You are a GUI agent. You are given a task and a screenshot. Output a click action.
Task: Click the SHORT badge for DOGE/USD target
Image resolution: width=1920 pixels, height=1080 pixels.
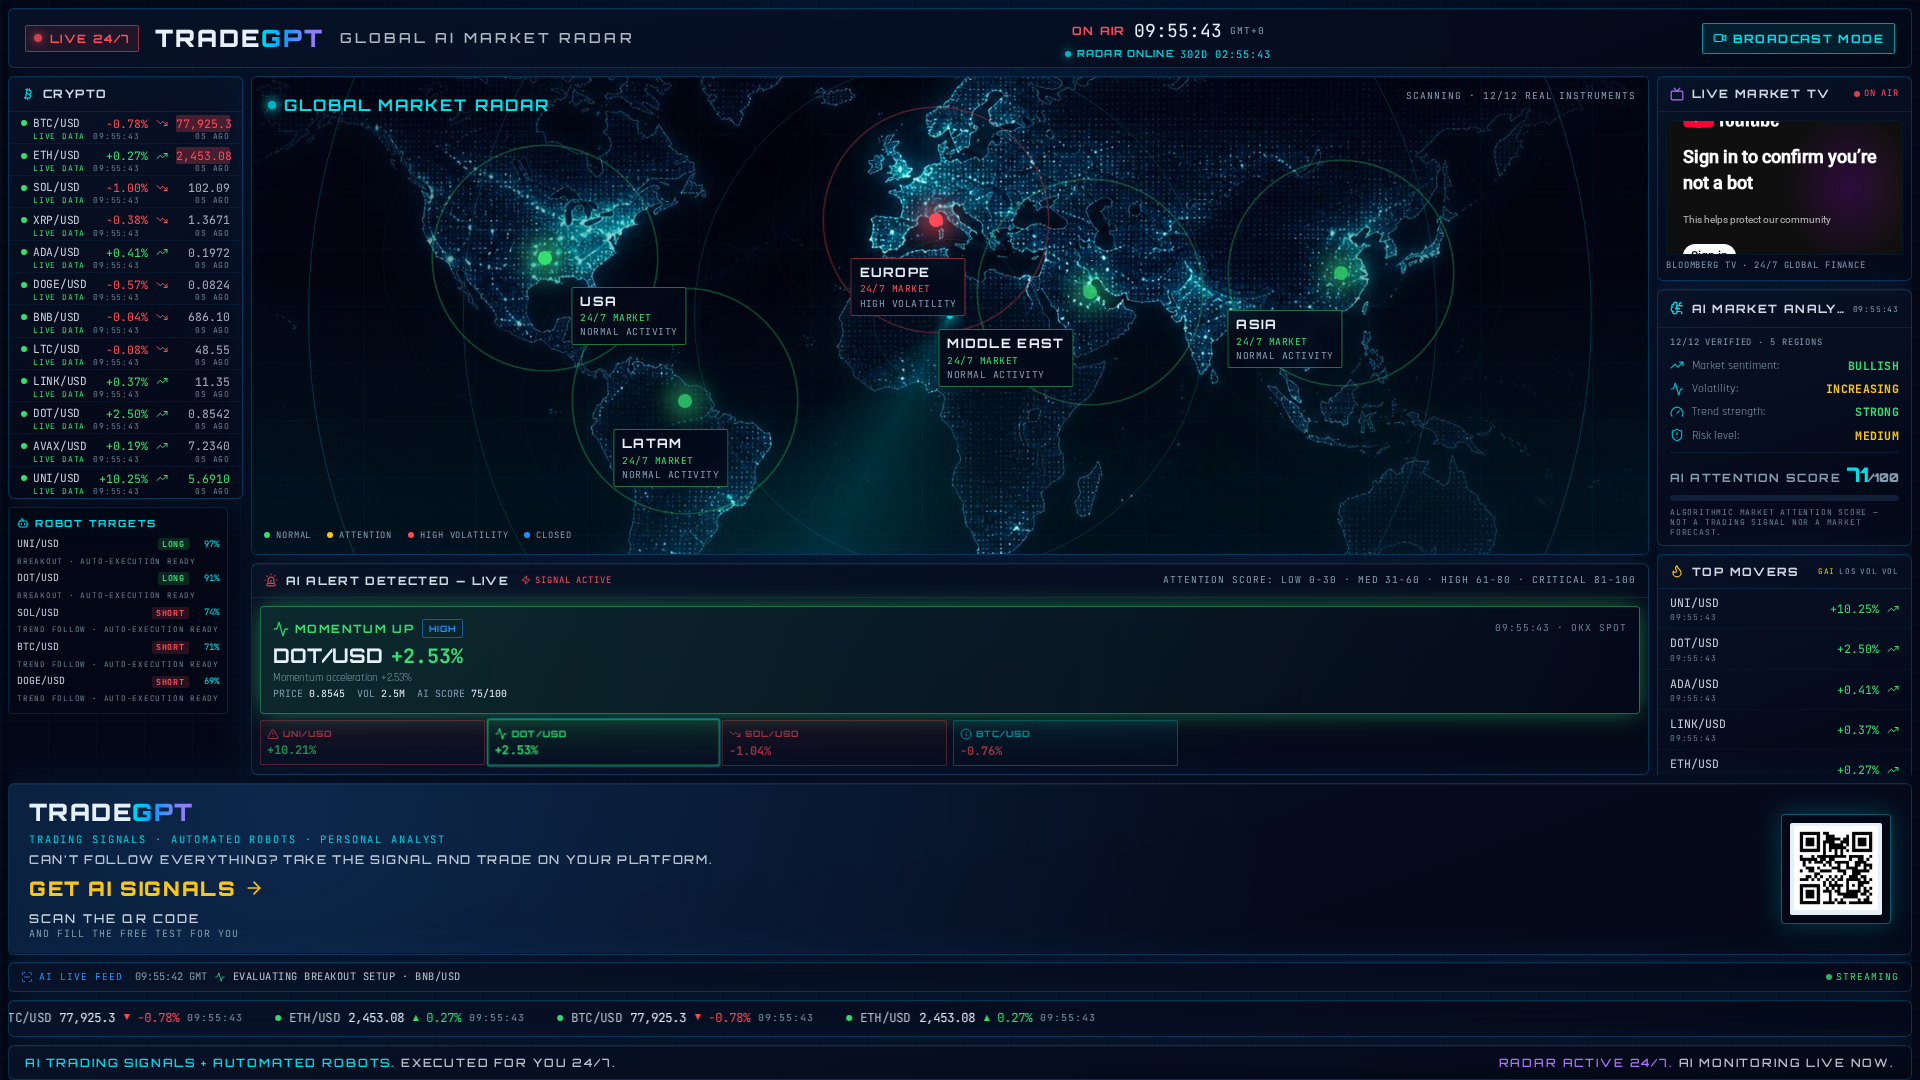(x=170, y=682)
